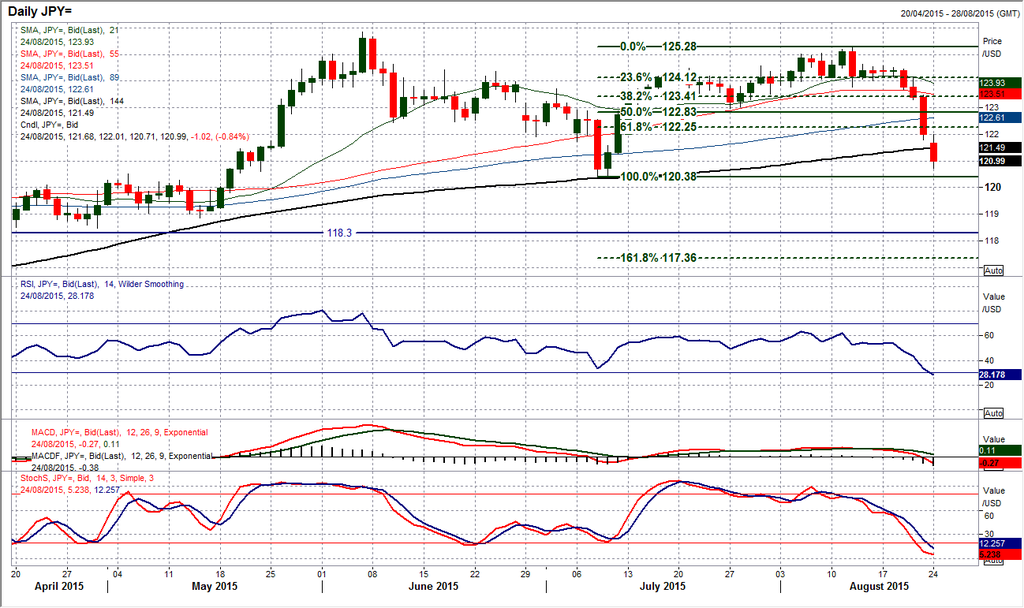Click July 2015 on the time axis
The image size is (1024, 608).
662,586
